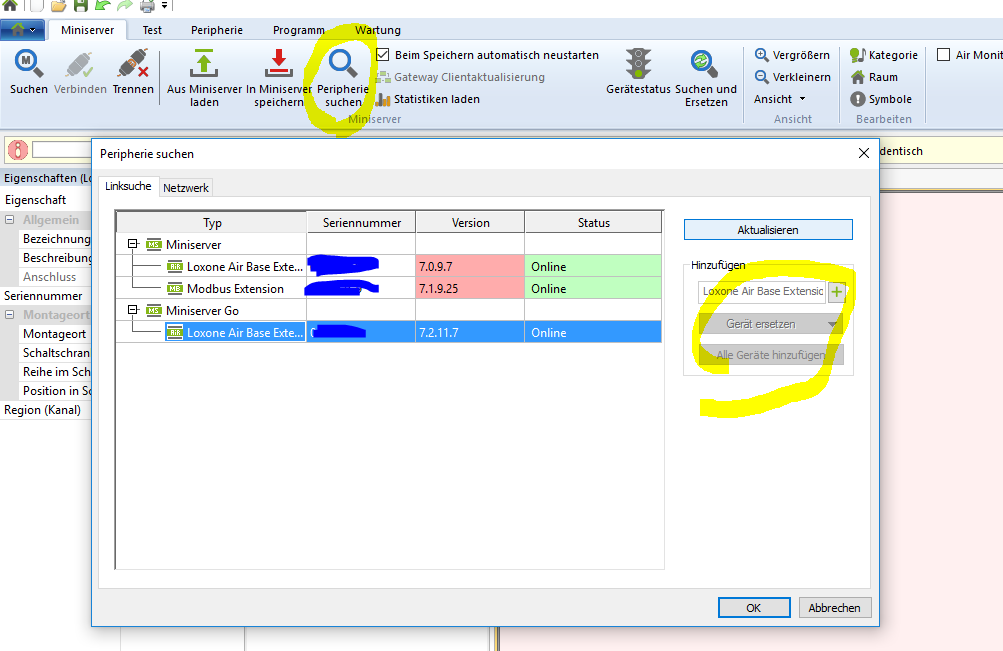This screenshot has width=1003, height=651.
Task: Switch to the Netzwerk tab in dialog
Action: (x=186, y=188)
